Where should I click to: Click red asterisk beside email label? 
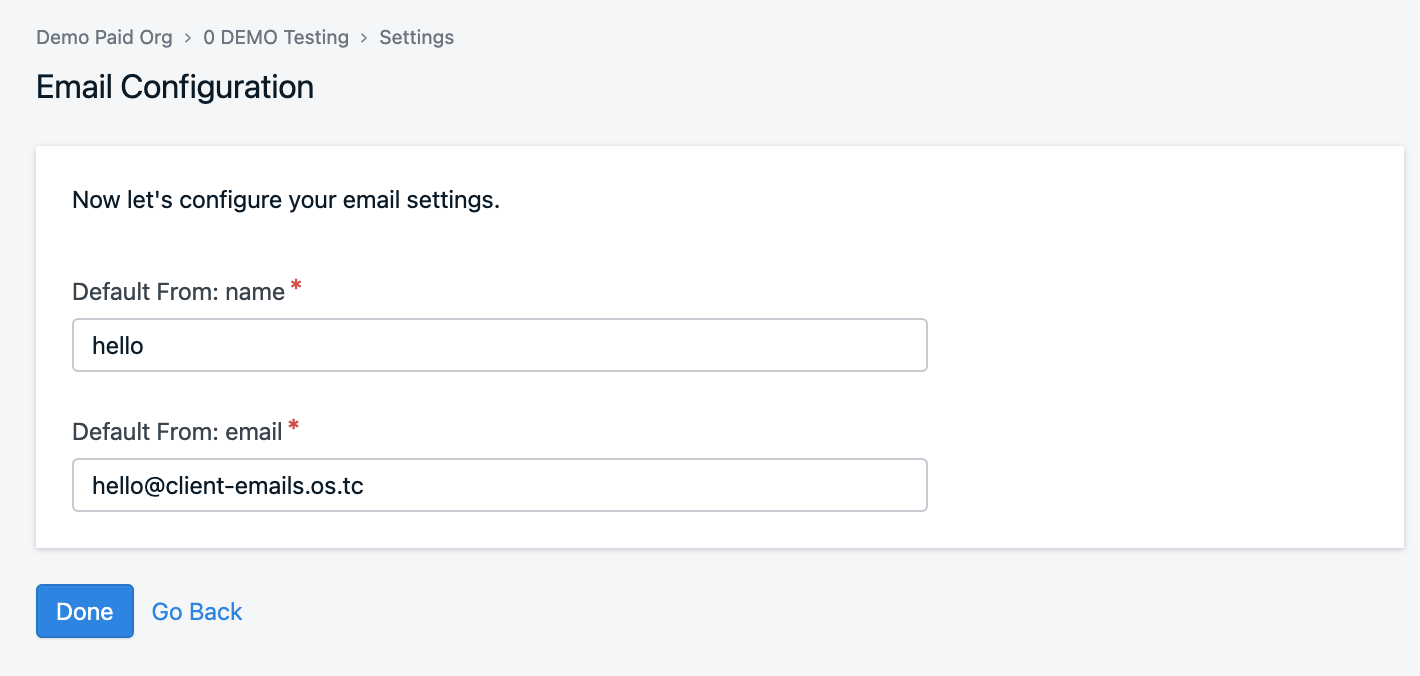pos(294,429)
